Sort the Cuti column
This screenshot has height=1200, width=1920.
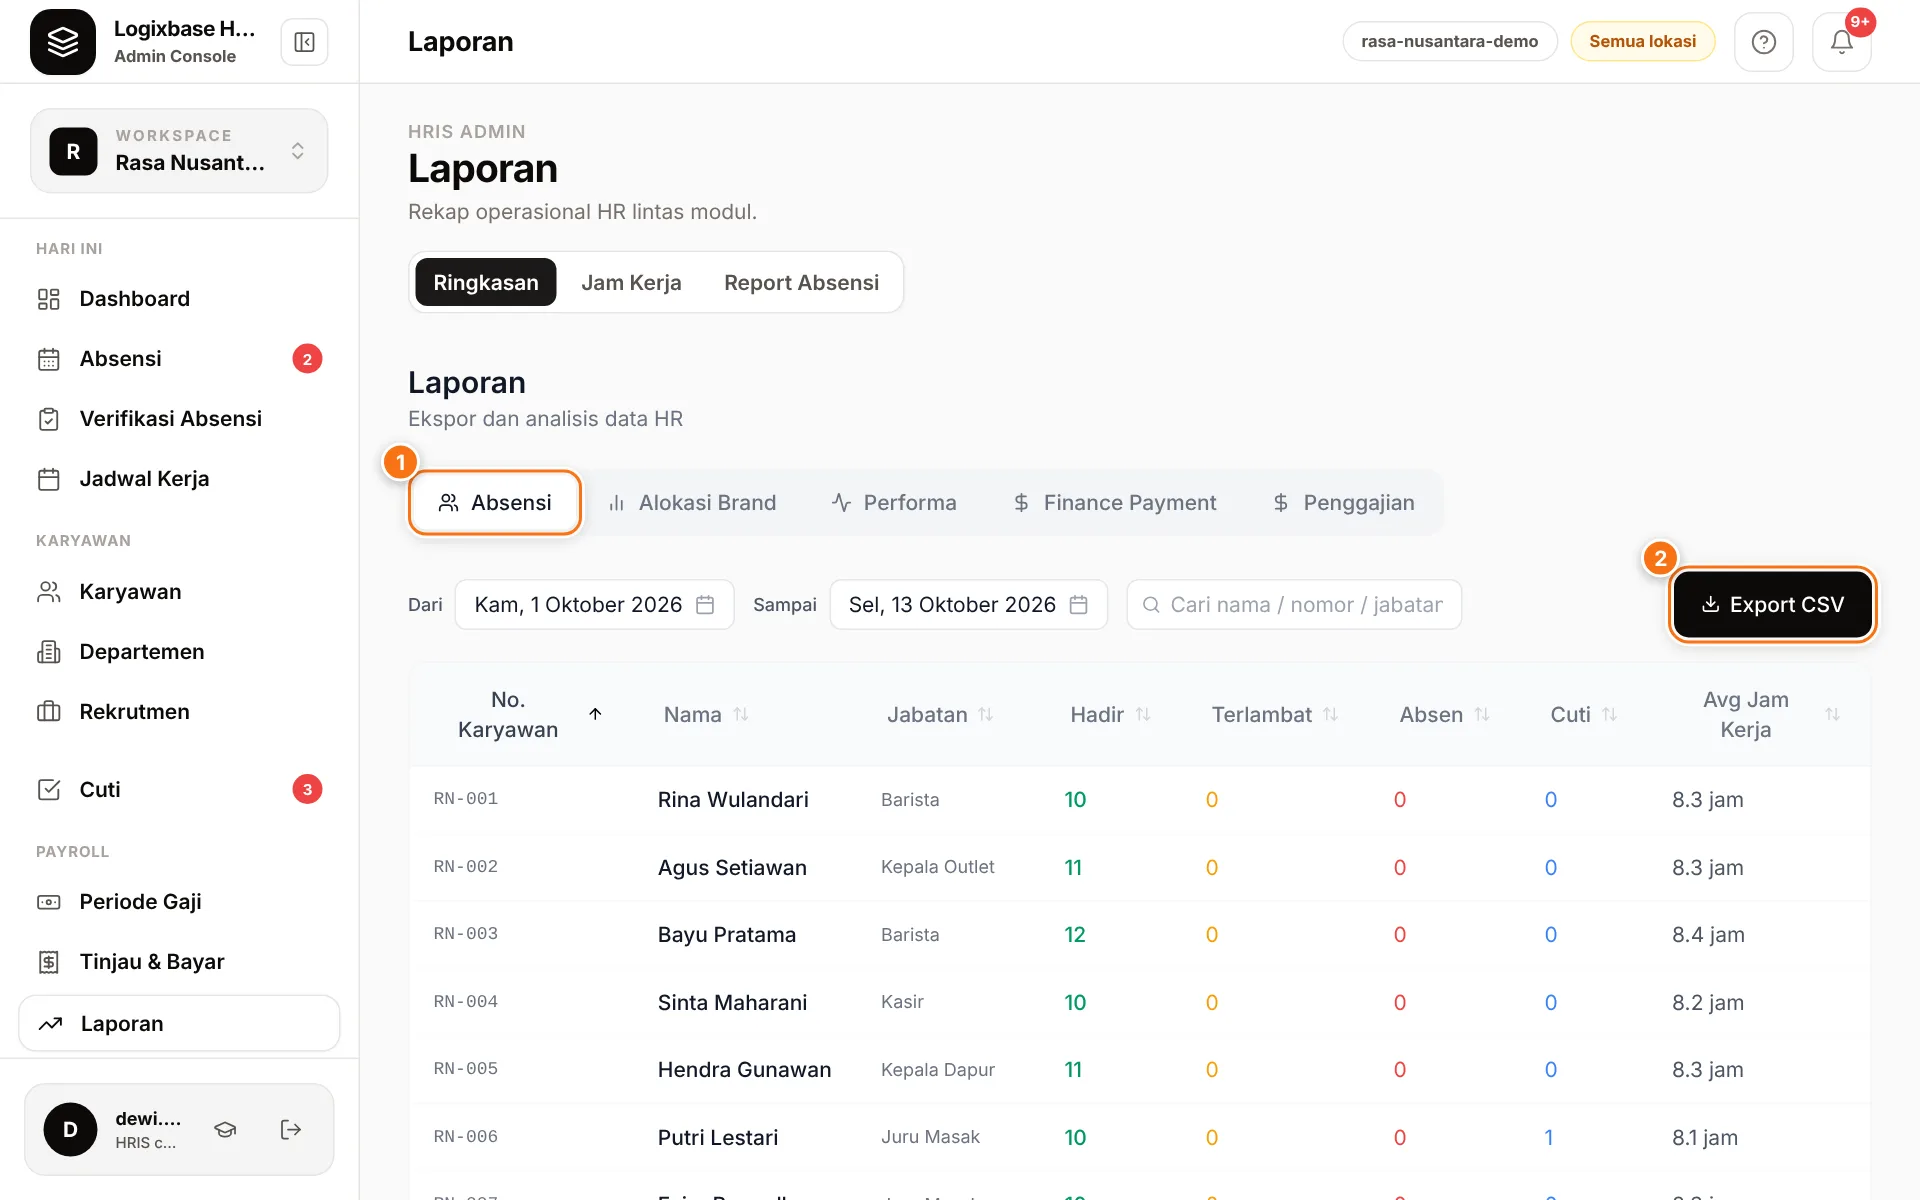pos(1609,714)
